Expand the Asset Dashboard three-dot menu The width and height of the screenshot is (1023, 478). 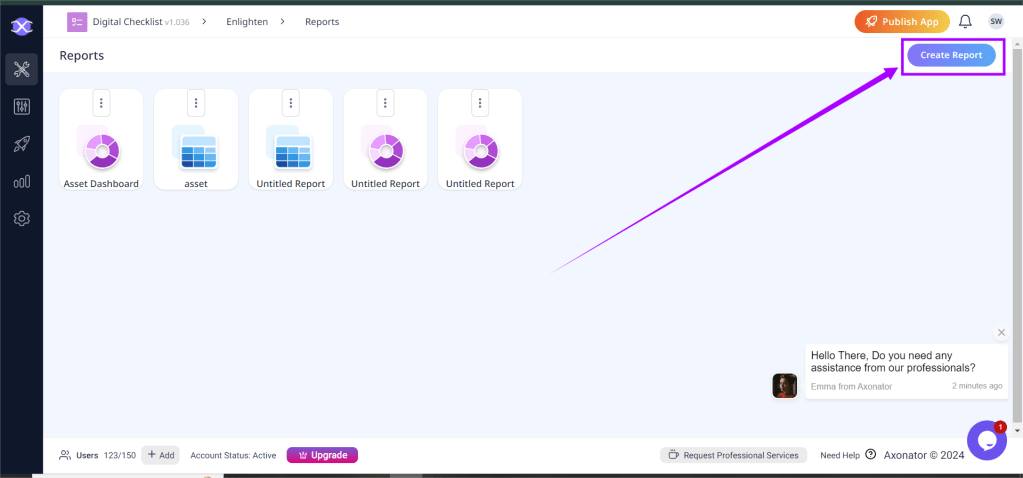click(101, 102)
